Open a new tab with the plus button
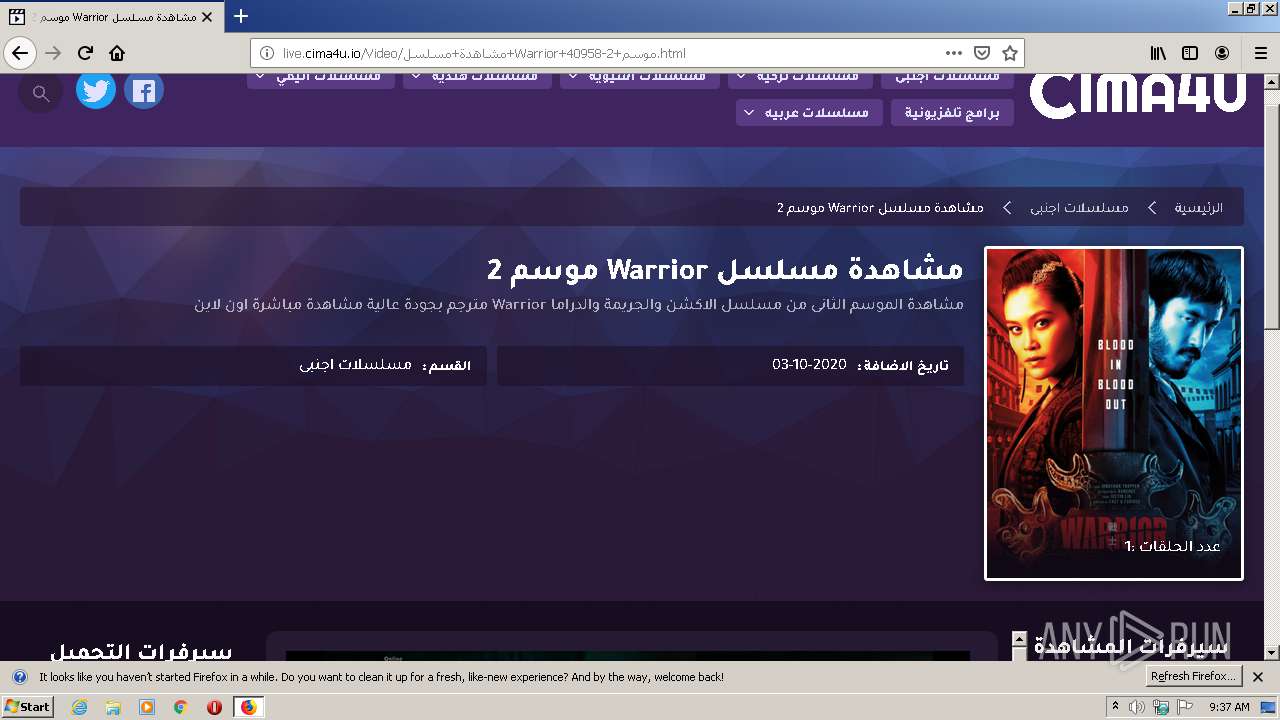 pyautogui.click(x=241, y=17)
